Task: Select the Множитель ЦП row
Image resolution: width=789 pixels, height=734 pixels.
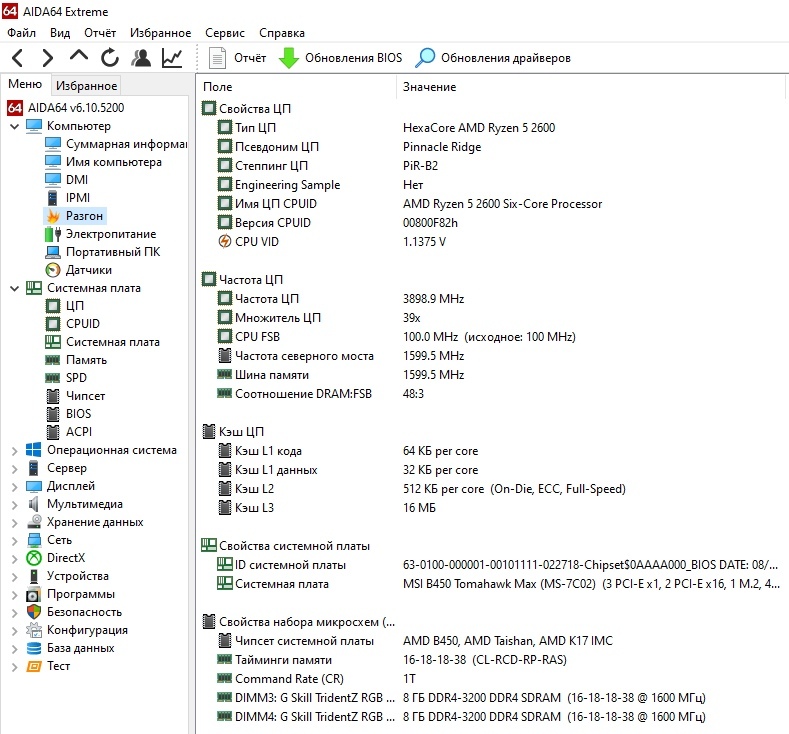Action: 492,318
